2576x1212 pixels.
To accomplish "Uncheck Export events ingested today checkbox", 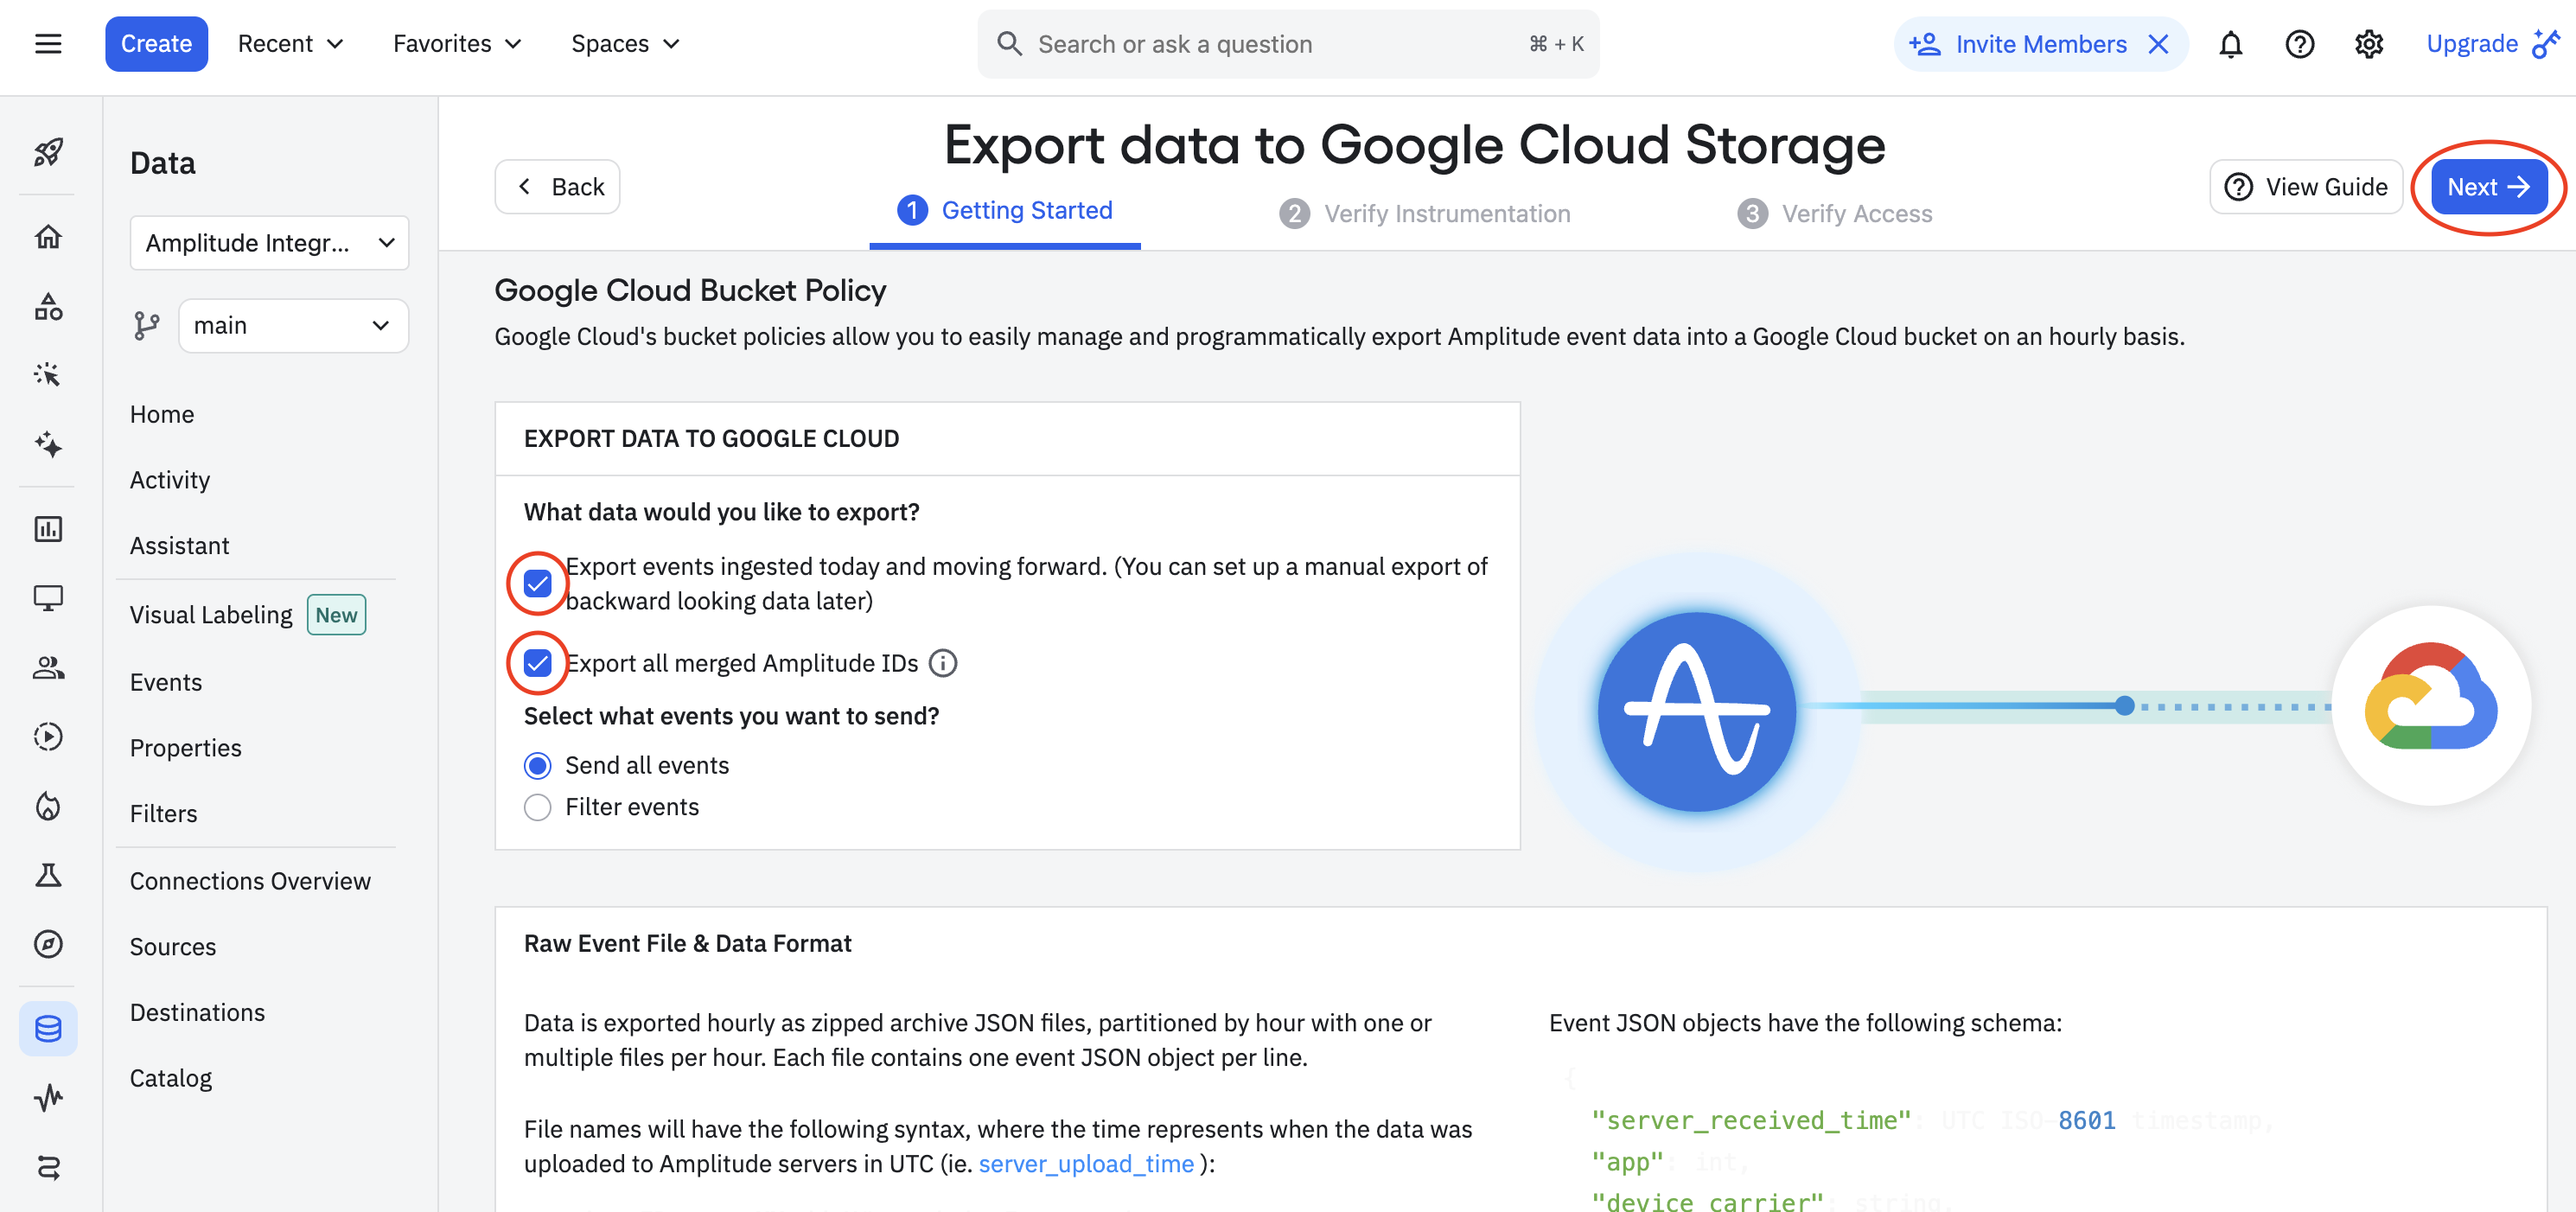I will [x=537, y=583].
